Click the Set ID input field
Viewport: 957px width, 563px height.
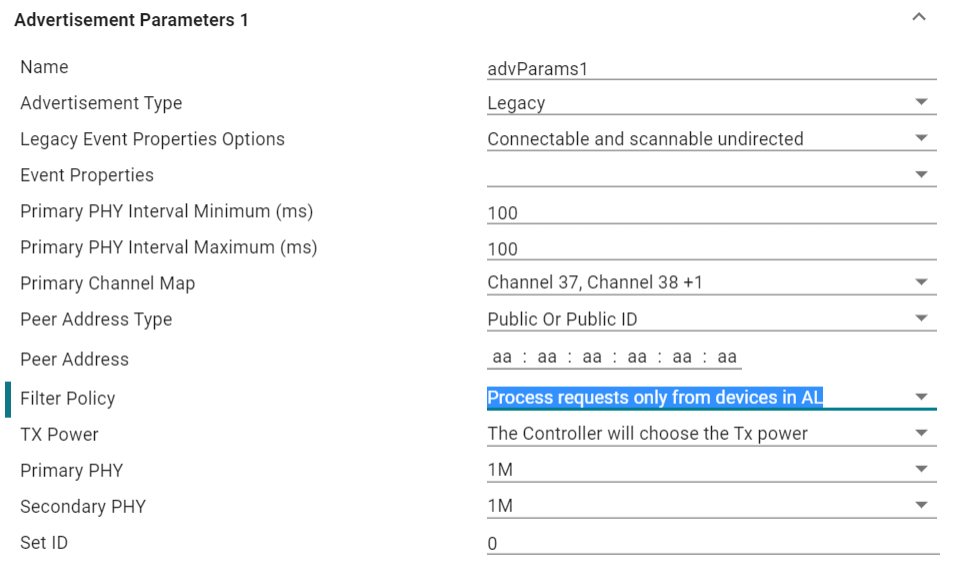coord(710,543)
